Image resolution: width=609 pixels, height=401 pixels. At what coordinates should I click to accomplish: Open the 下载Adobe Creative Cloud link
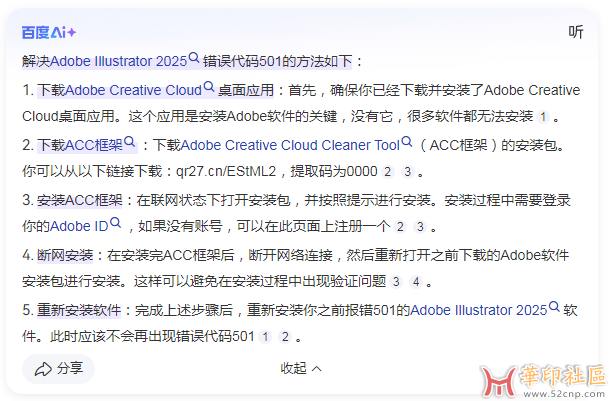[x=120, y=90]
